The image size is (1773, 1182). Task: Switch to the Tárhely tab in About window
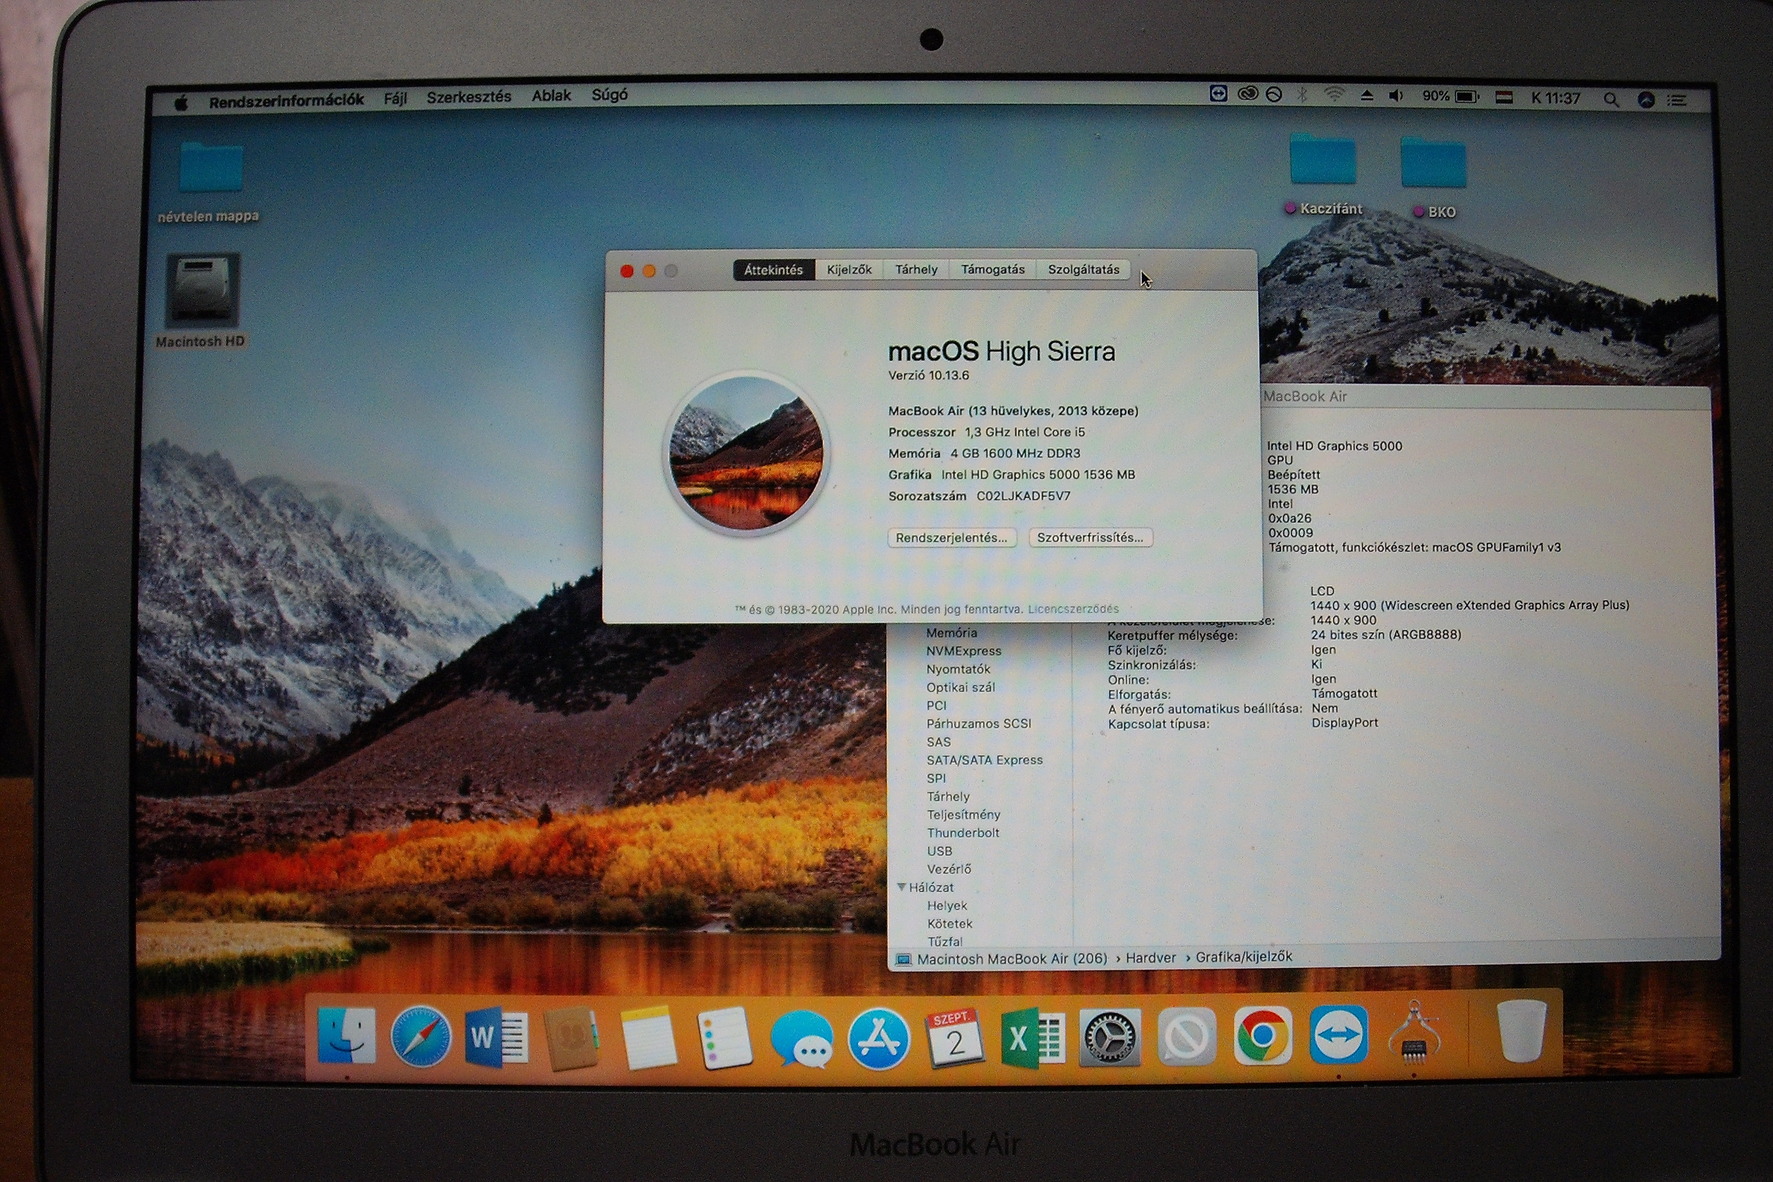pos(916,270)
